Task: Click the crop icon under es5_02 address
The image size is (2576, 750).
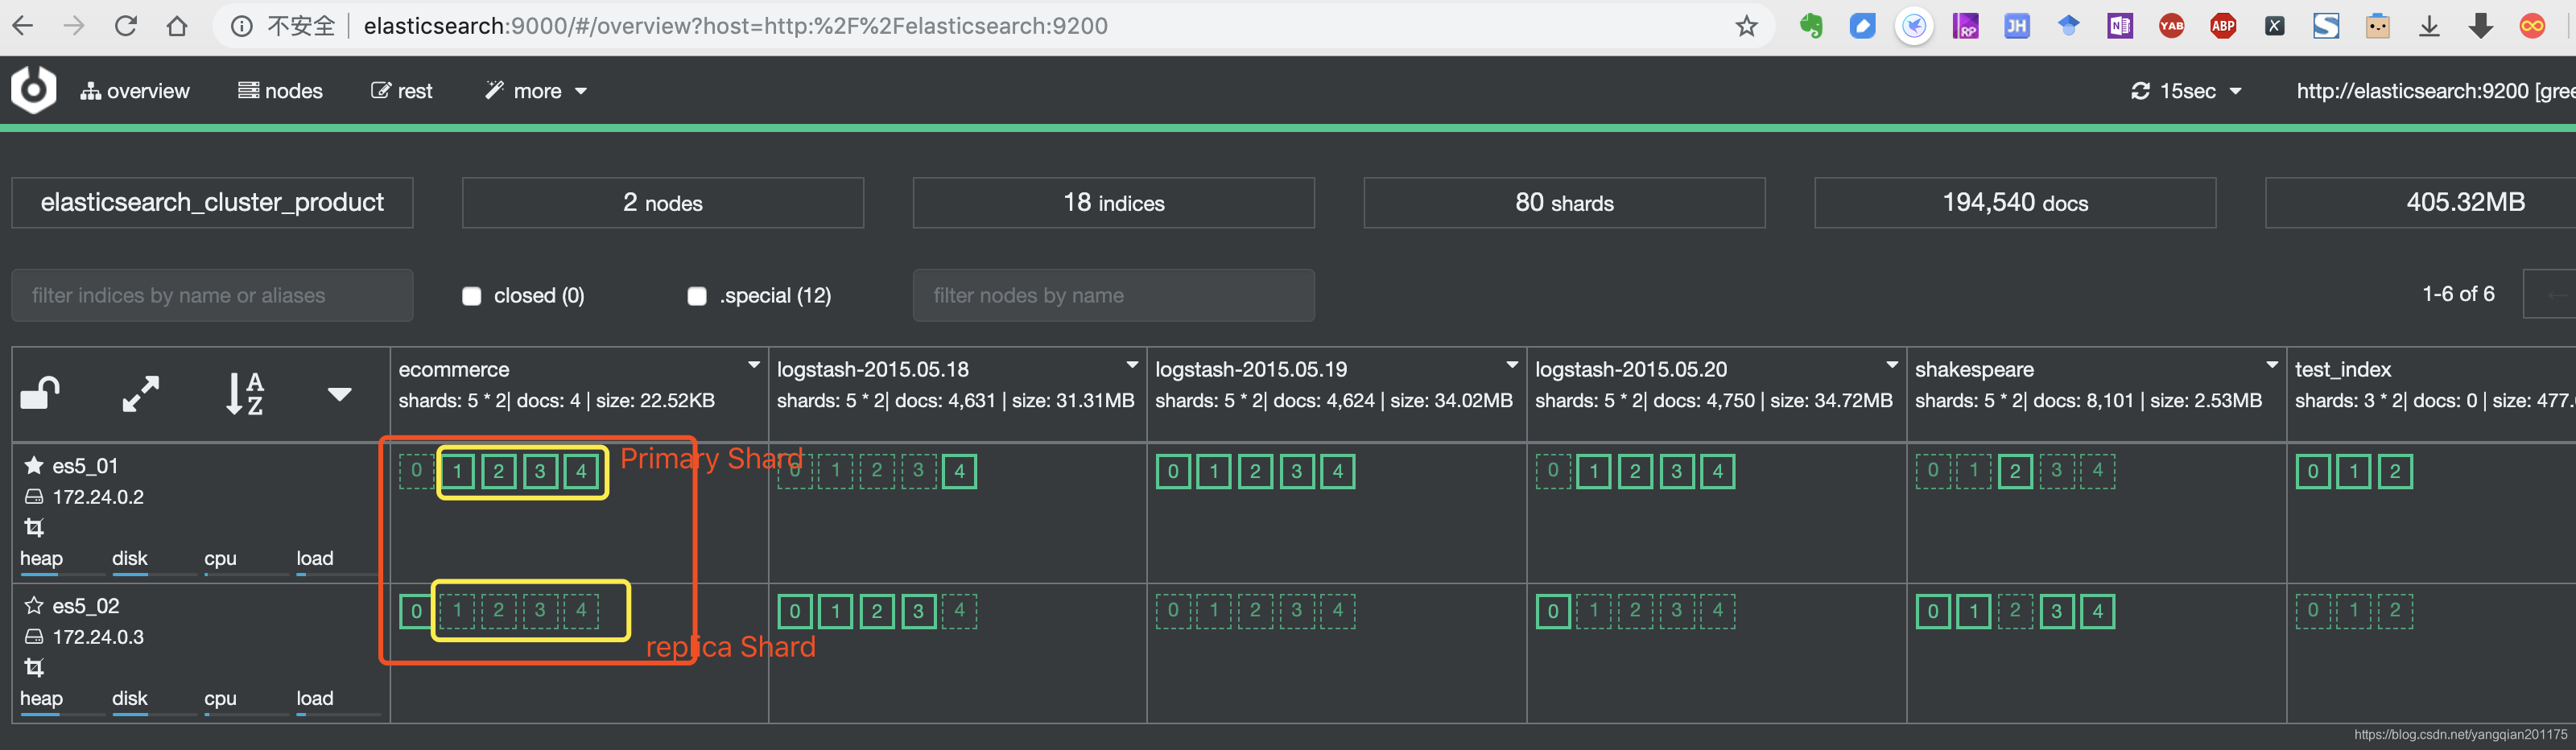Action: (x=34, y=667)
